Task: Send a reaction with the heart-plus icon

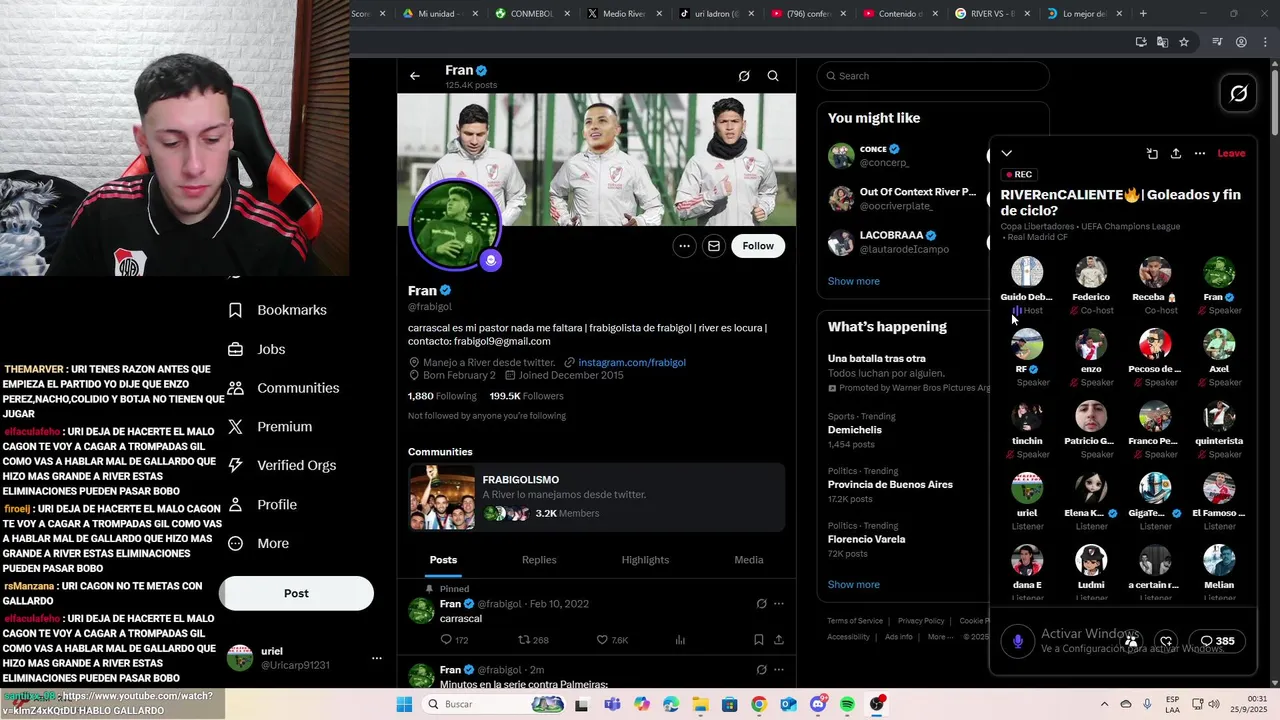Action: [1166, 641]
